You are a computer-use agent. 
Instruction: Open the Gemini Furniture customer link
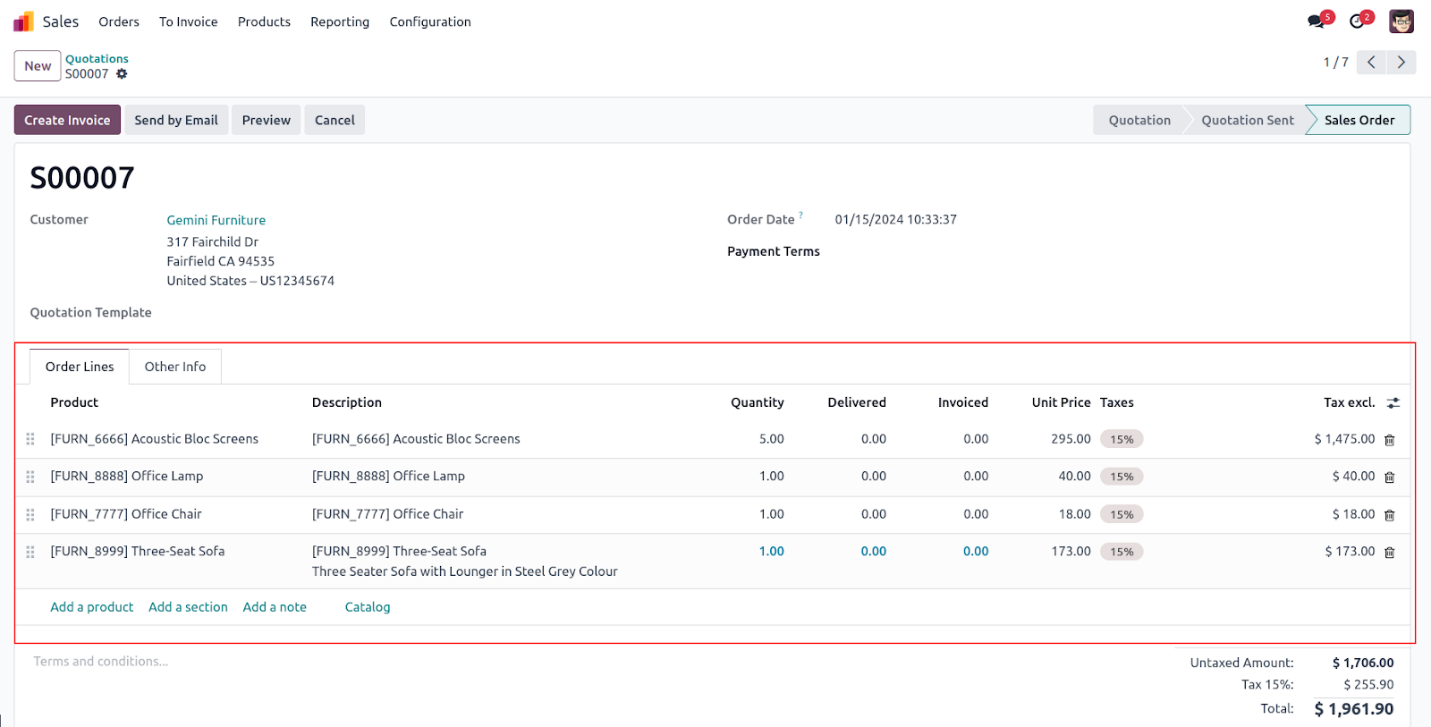pyautogui.click(x=216, y=220)
